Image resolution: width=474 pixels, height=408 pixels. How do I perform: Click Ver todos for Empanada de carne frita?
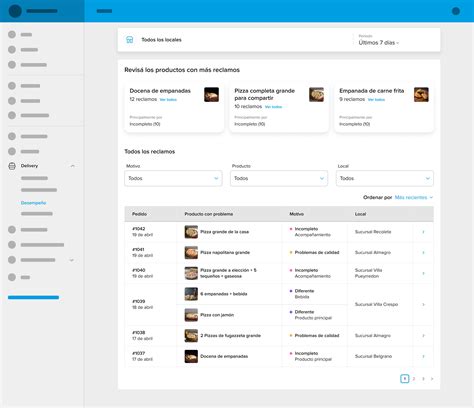pyautogui.click(x=376, y=100)
